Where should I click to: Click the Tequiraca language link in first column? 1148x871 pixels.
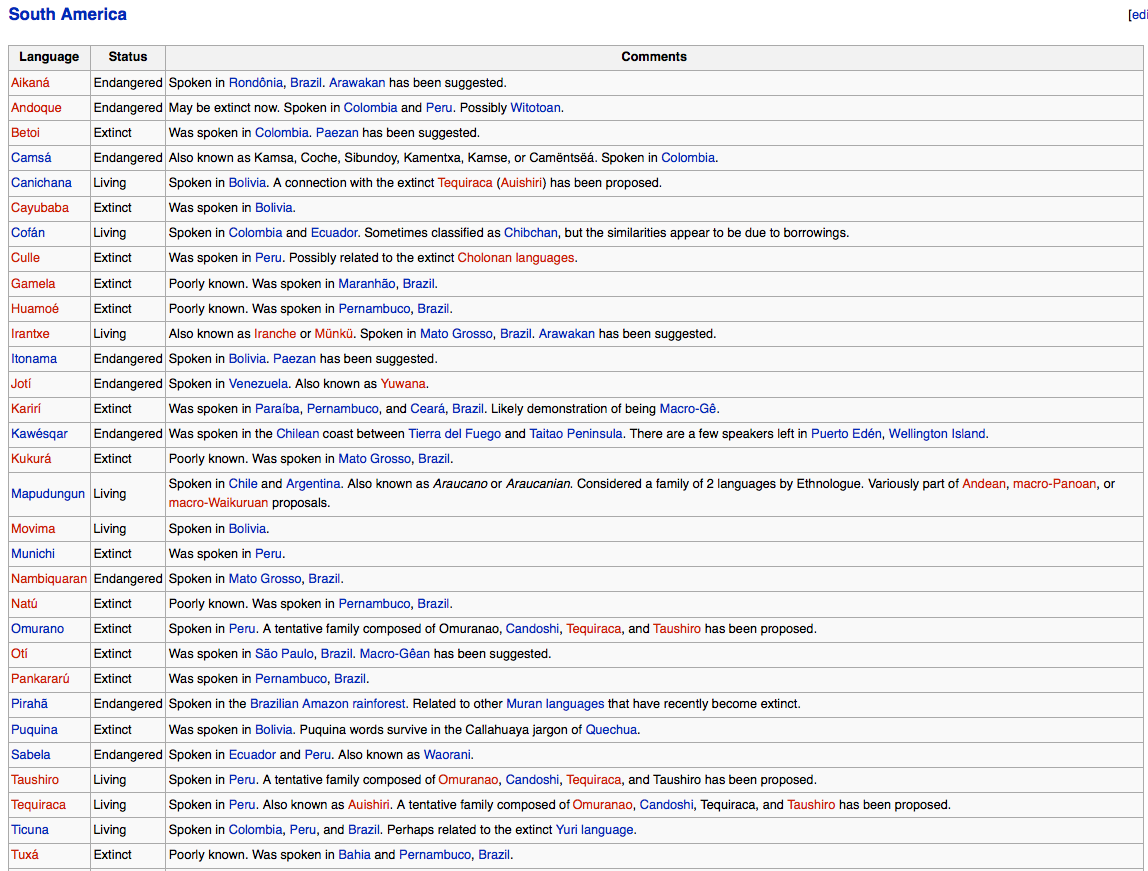[38, 804]
